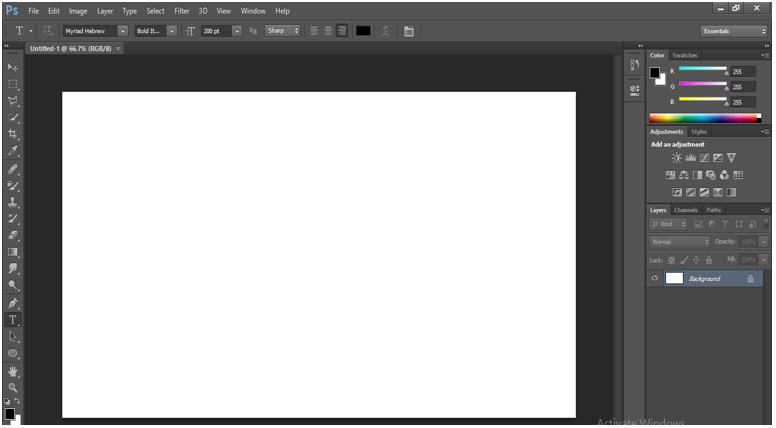The image size is (776, 428).
Task: Select the Zoom tool
Action: [x=13, y=387]
